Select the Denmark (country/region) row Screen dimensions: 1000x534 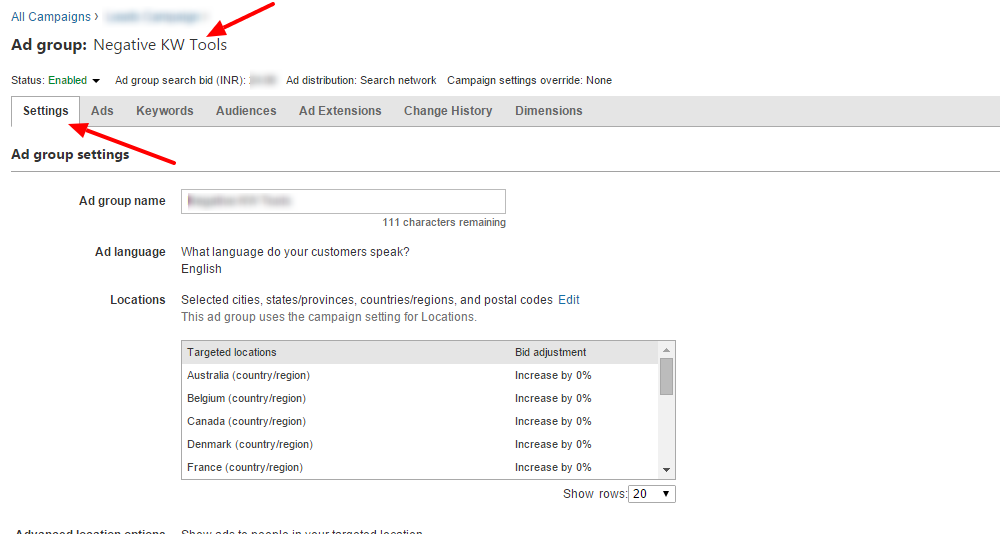(420, 444)
